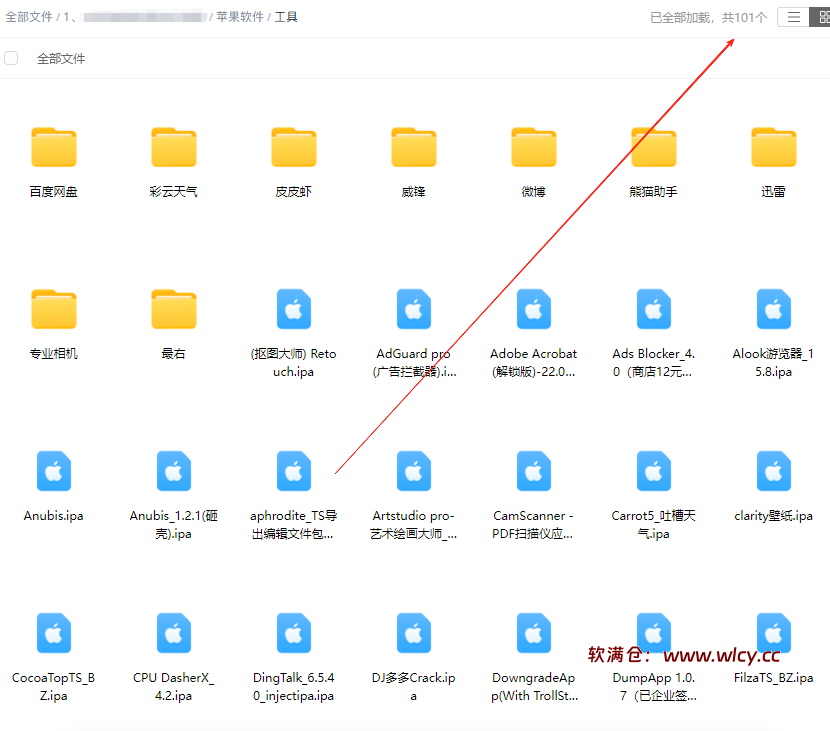The image size is (830, 731).
Task: Click the clarity壁纸.ipa file name
Action: coord(773,516)
